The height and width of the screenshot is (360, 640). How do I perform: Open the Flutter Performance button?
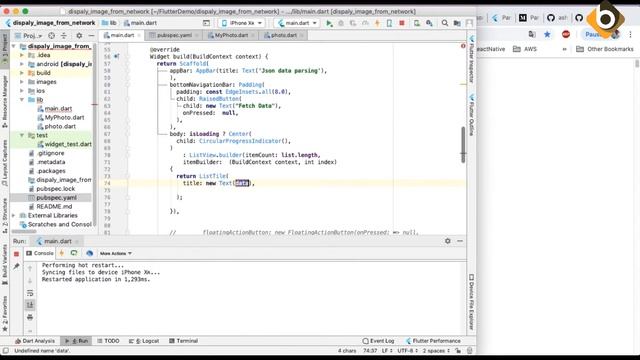(433, 341)
